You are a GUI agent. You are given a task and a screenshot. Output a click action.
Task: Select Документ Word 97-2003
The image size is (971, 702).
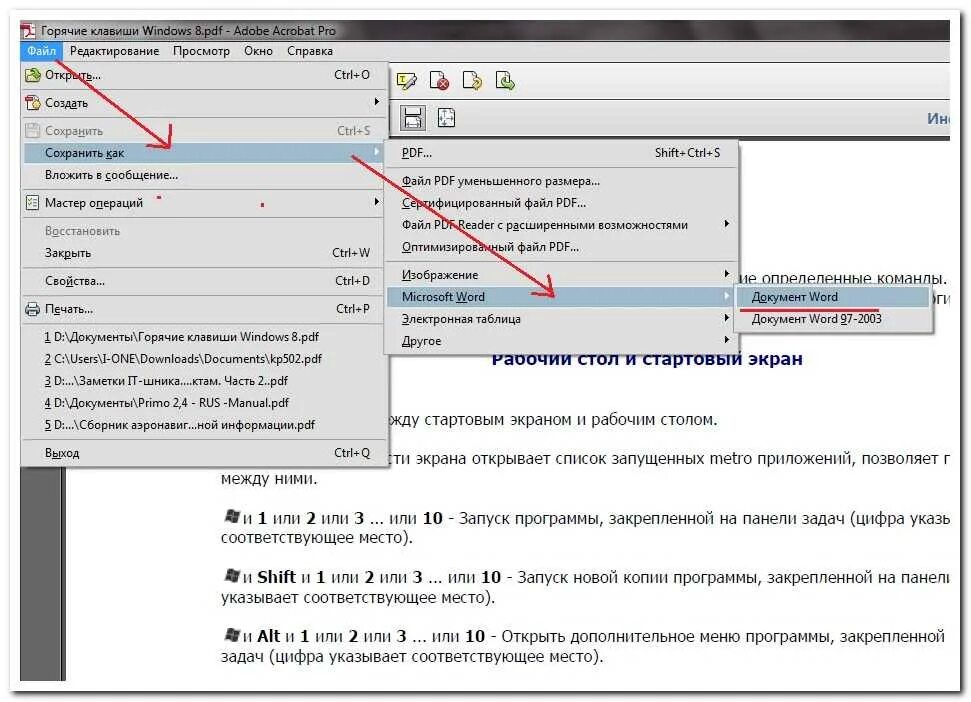[x=820, y=316]
